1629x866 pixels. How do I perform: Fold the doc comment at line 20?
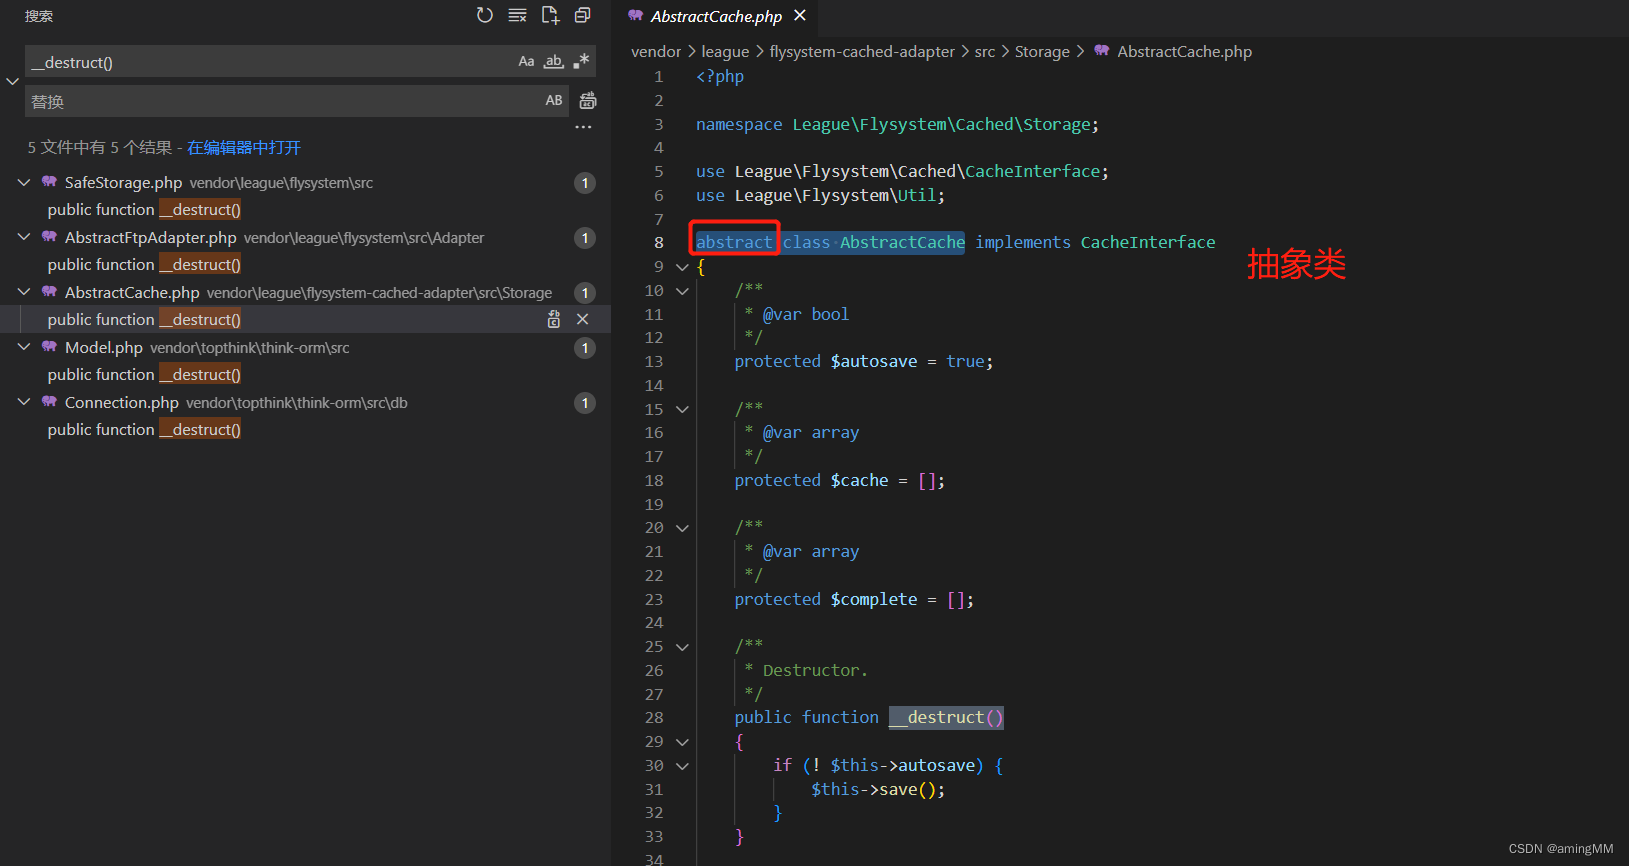pos(682,528)
